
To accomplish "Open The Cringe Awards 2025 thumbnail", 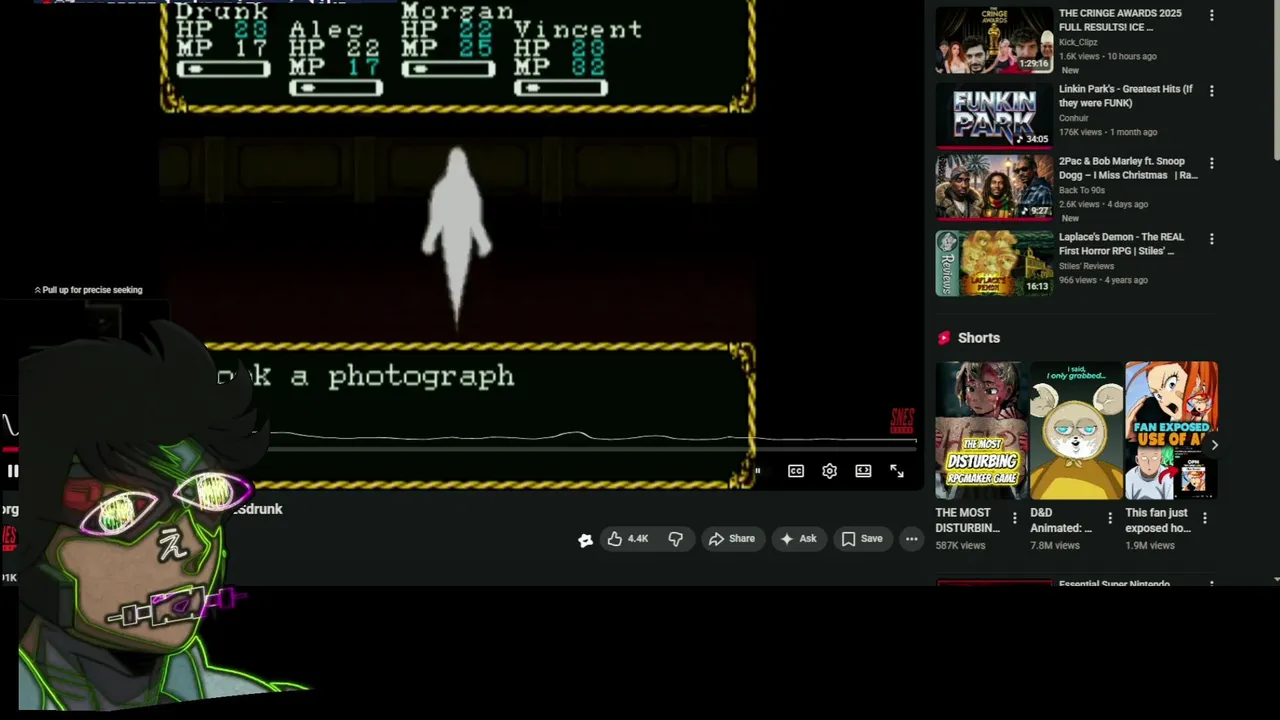I will (994, 40).
